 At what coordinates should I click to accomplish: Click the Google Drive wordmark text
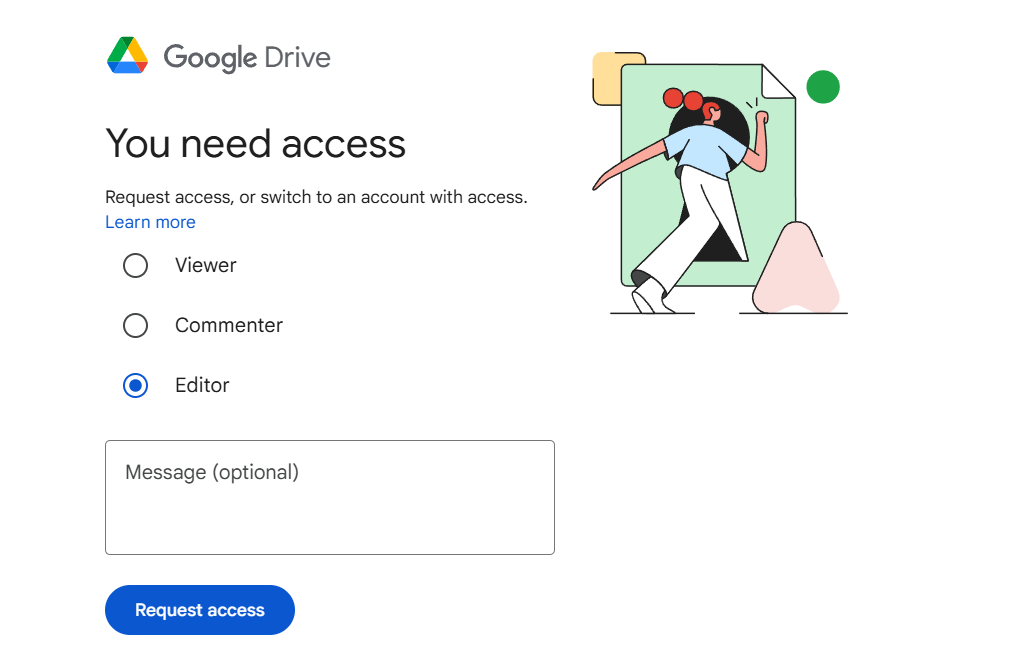pos(247,57)
